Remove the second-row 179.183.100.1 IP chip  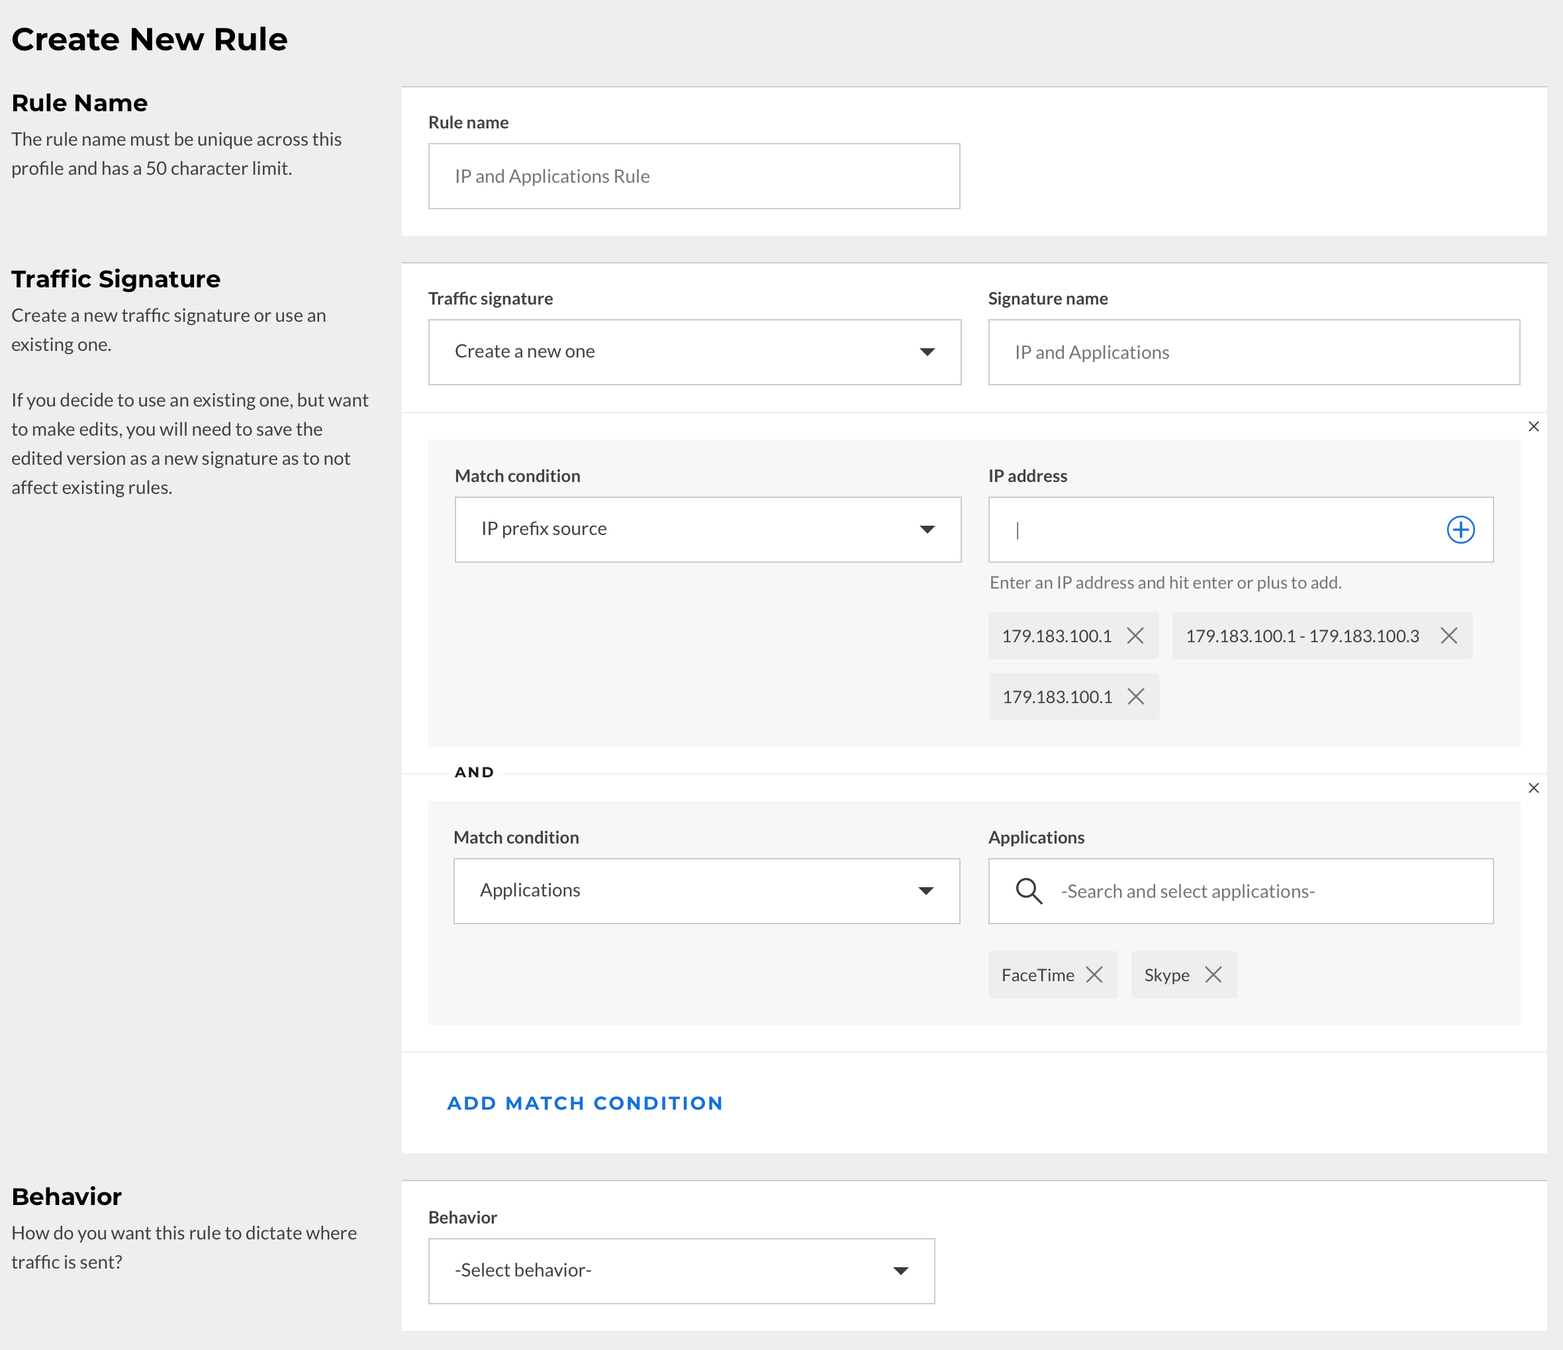[1136, 697]
